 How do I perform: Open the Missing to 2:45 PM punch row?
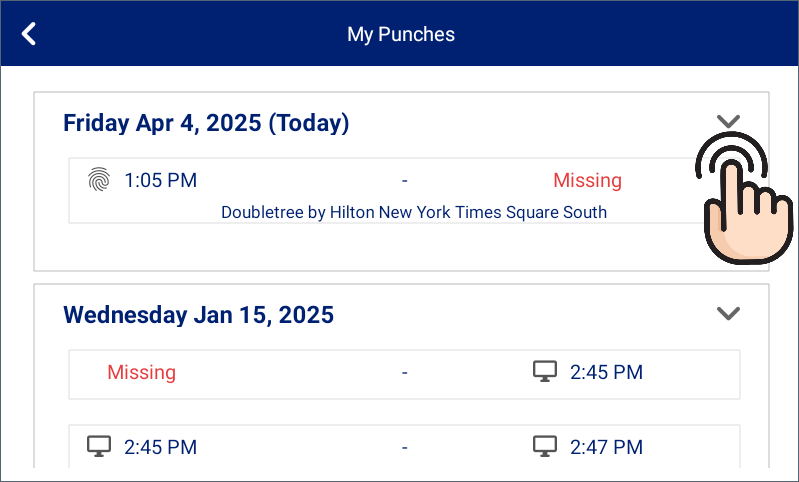(404, 374)
